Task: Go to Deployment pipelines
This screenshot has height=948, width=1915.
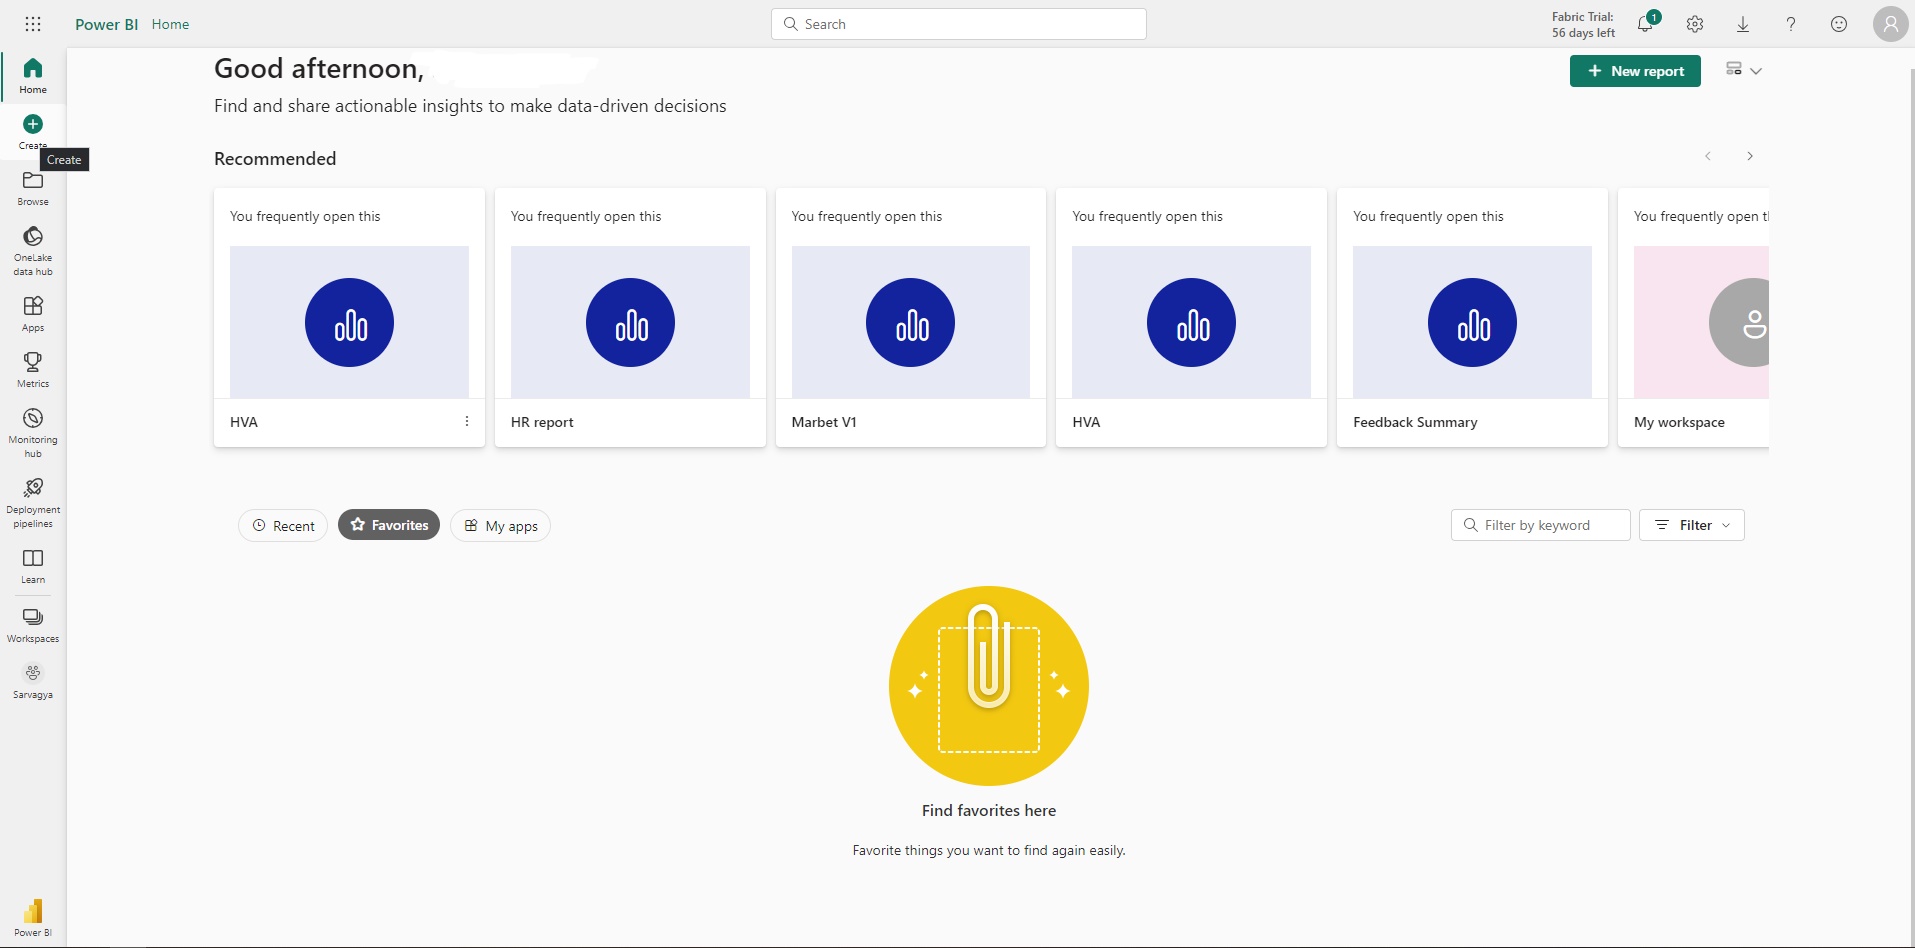Action: coord(33,501)
